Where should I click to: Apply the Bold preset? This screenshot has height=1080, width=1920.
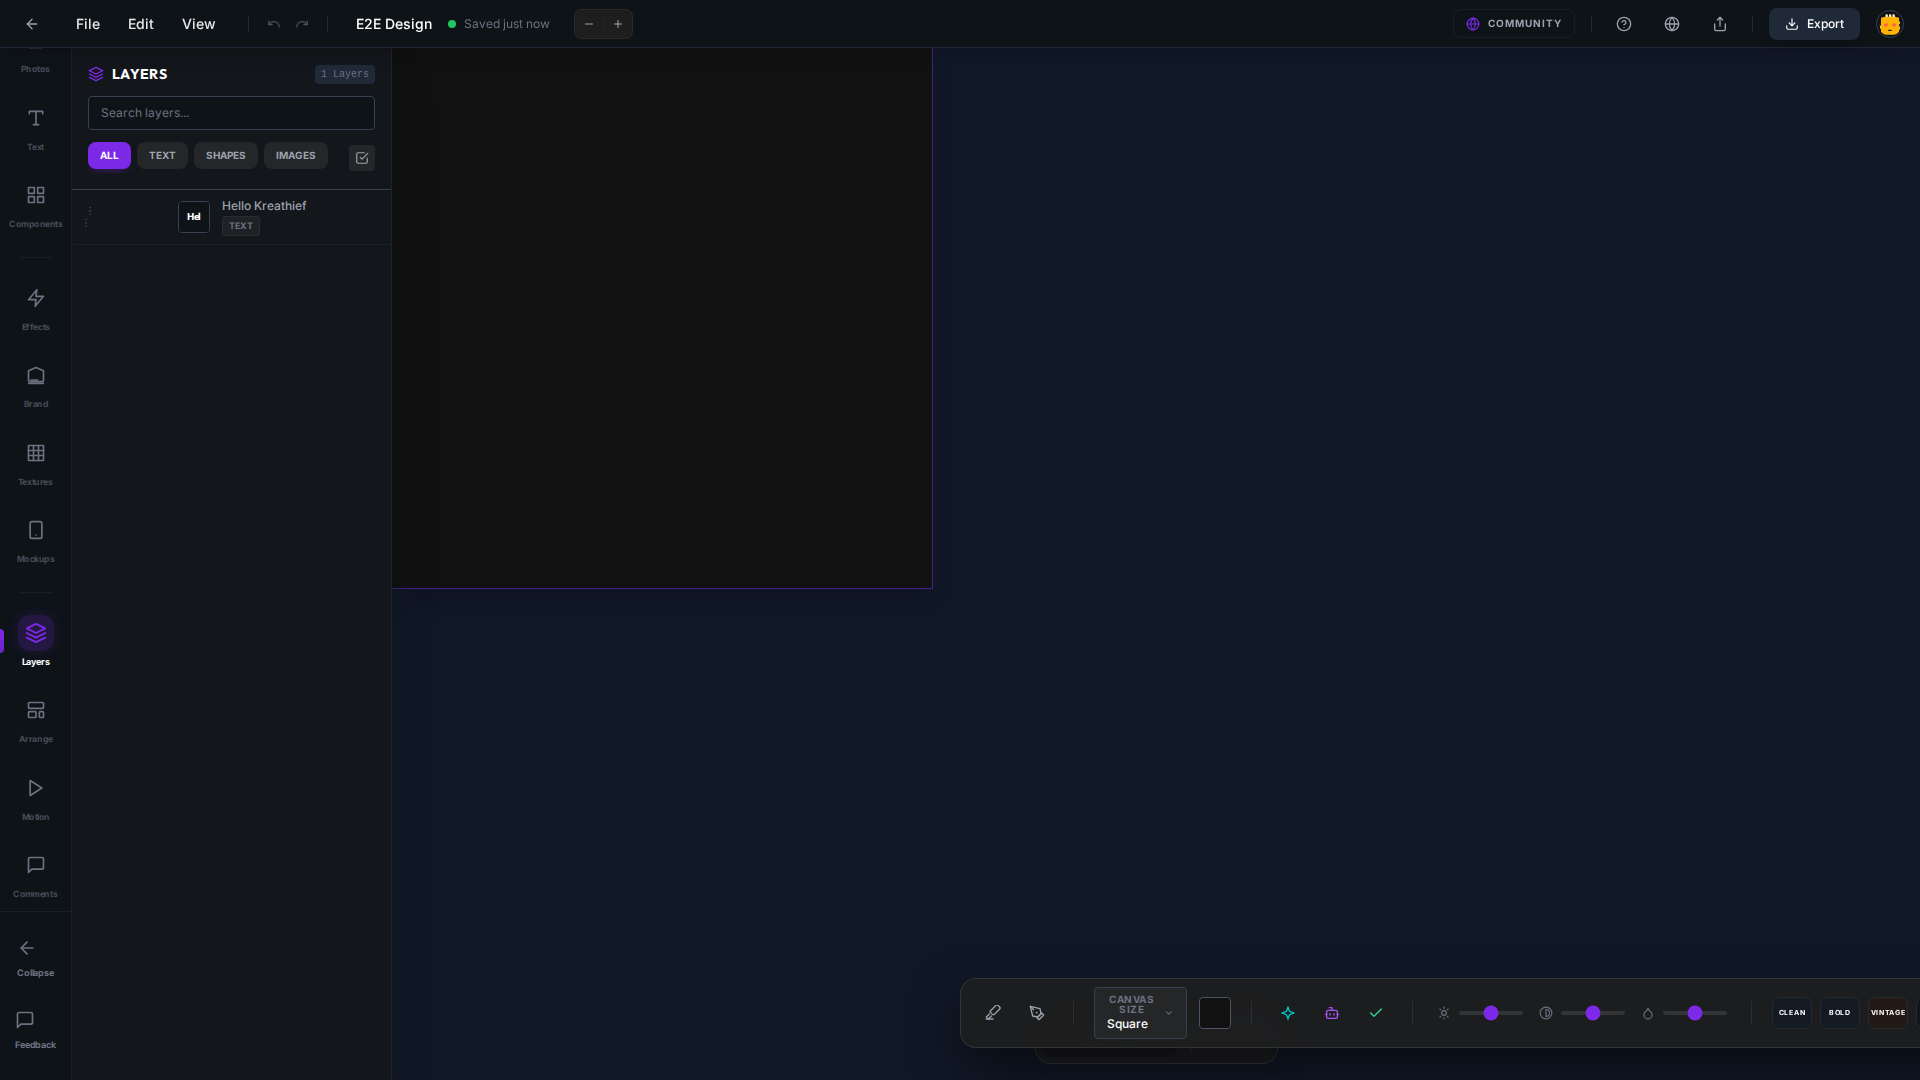[1840, 1013]
